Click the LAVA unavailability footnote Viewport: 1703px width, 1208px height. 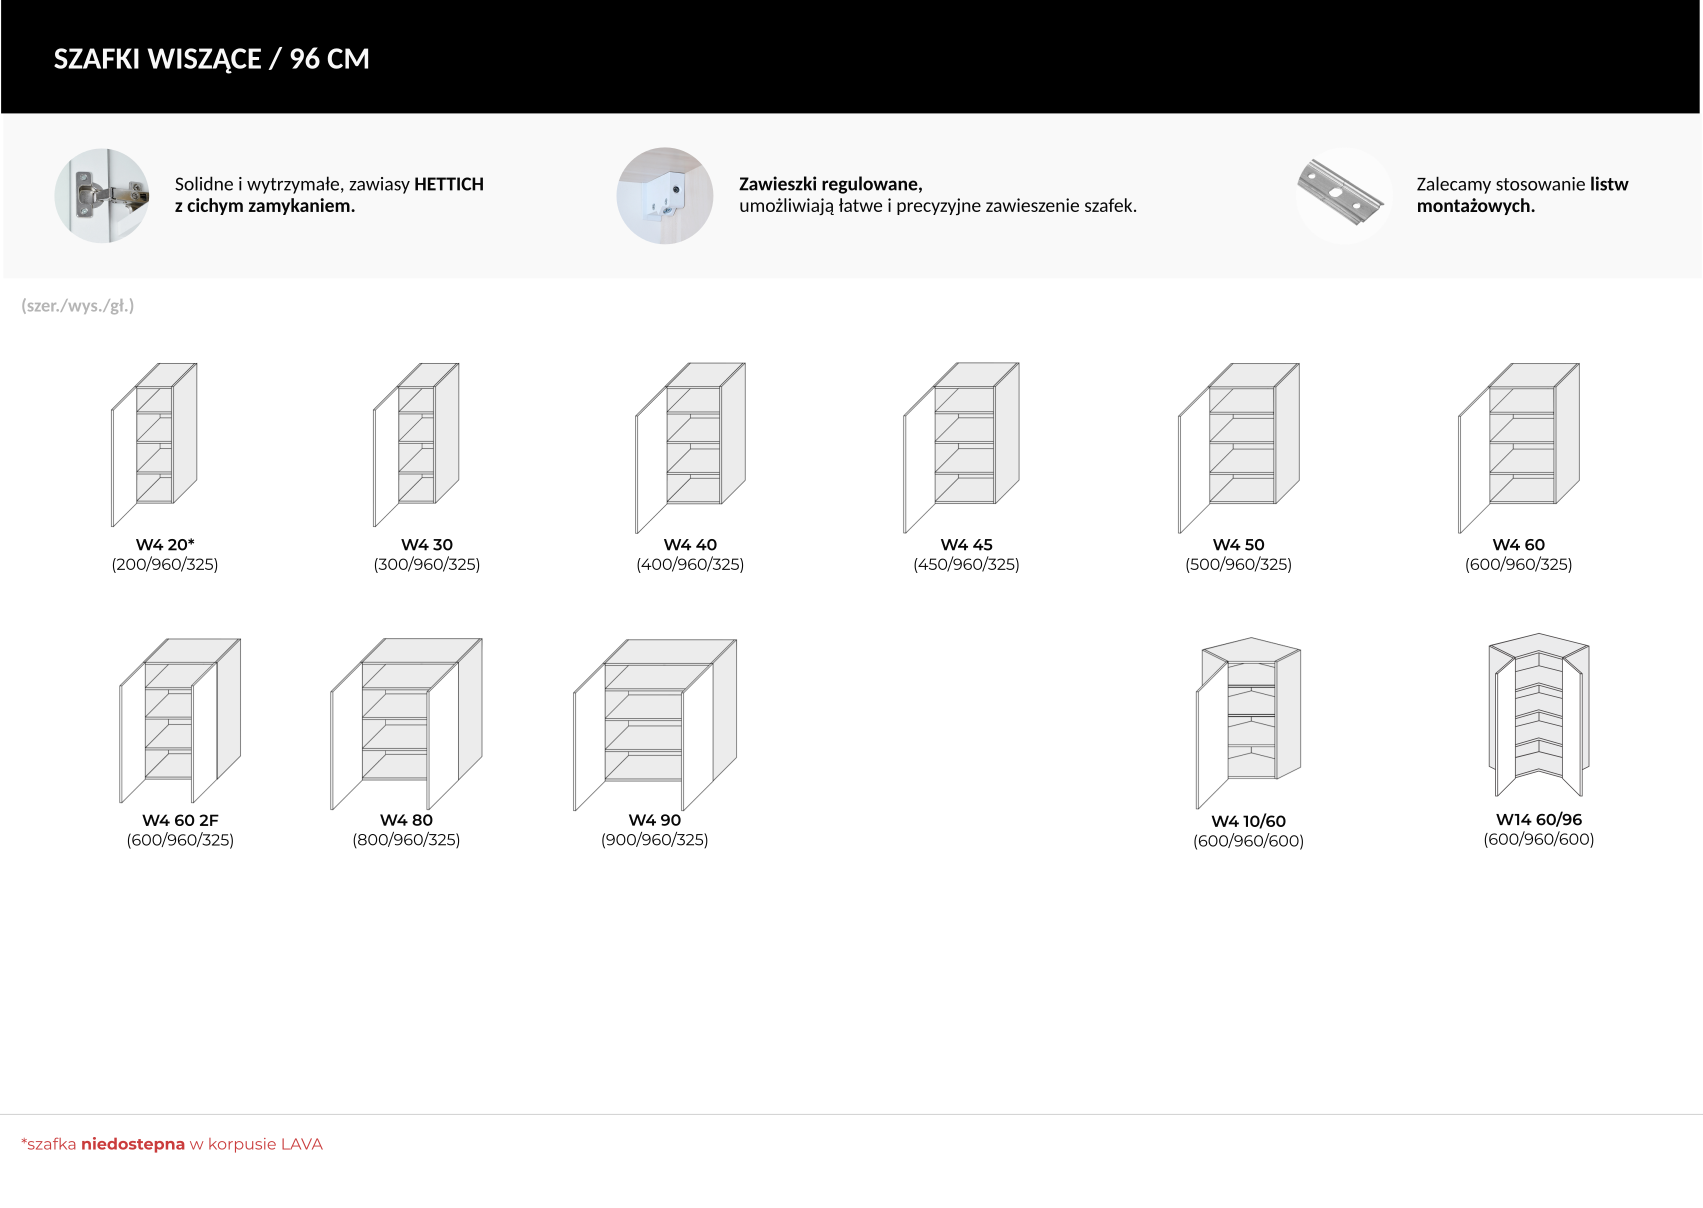coord(172,1144)
